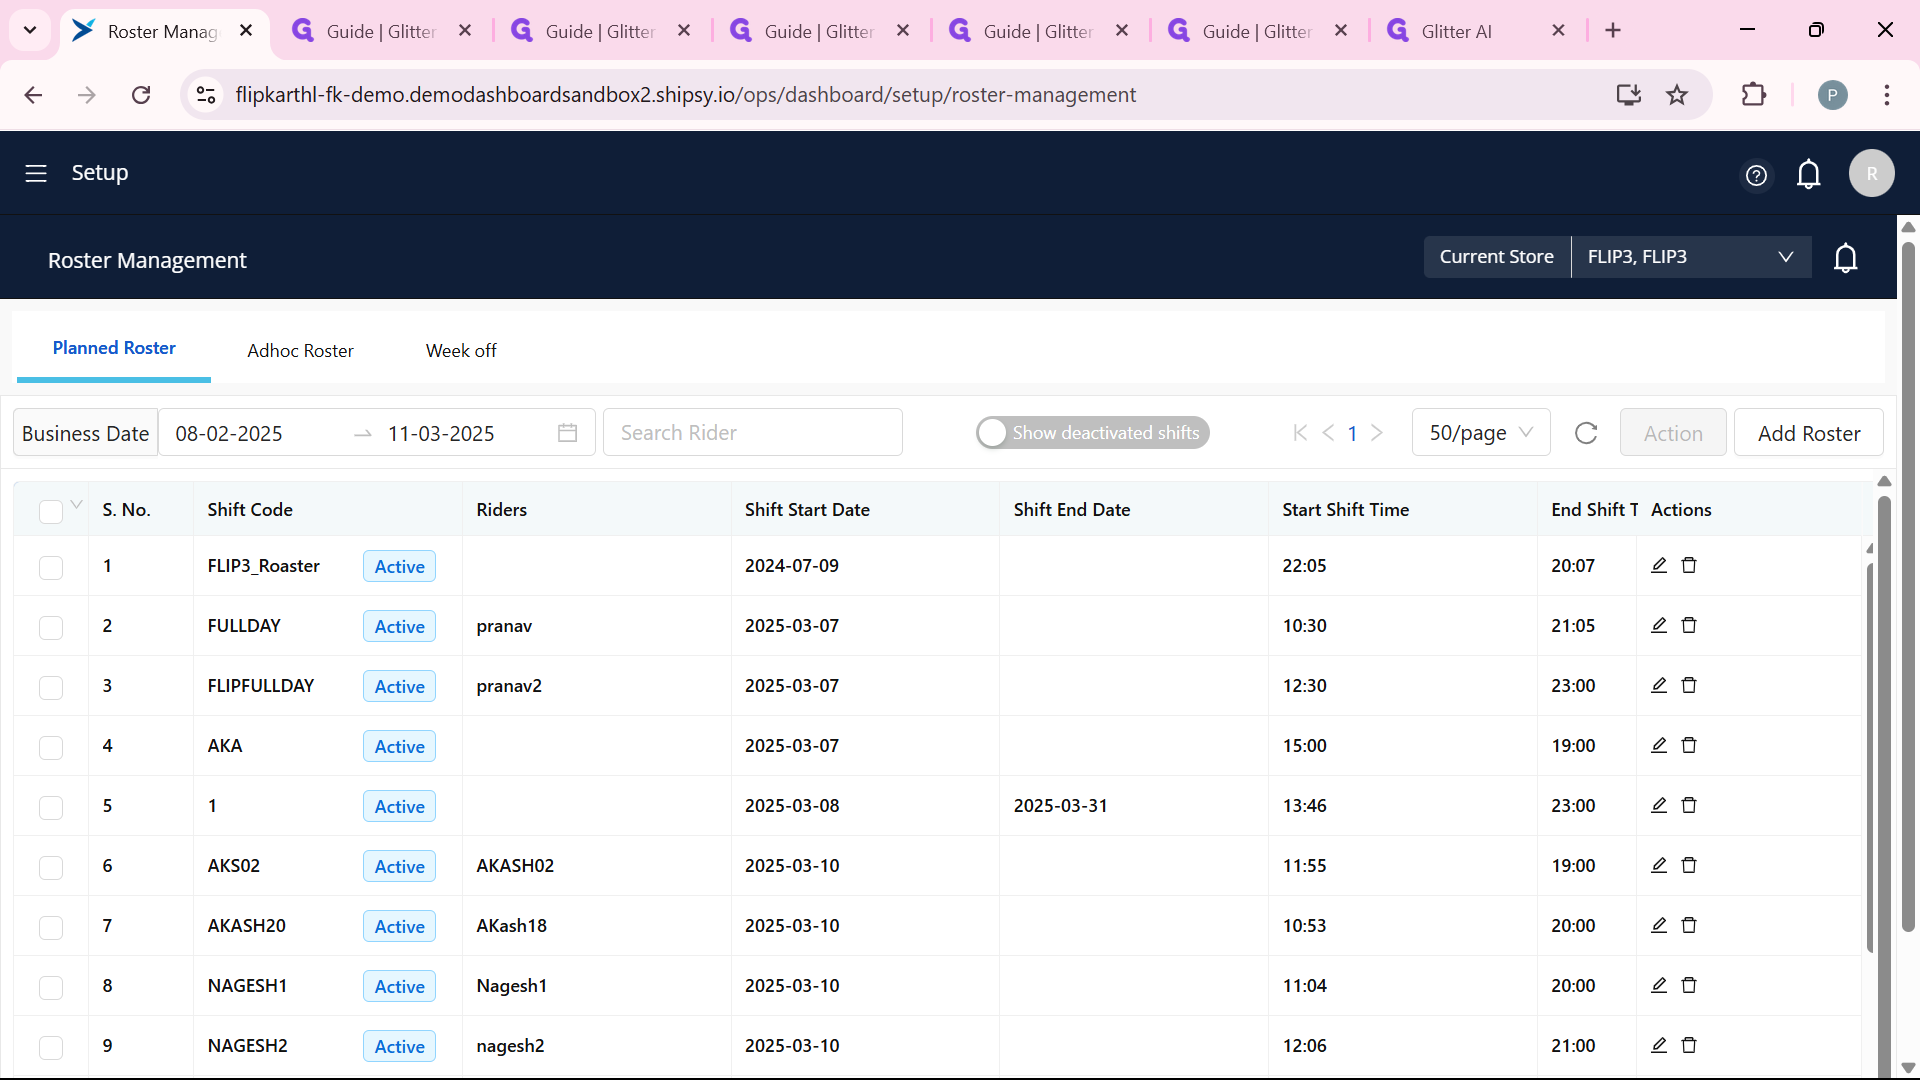The height and width of the screenshot is (1080, 1920).
Task: Edit the AKA shift row
Action: (x=1659, y=745)
